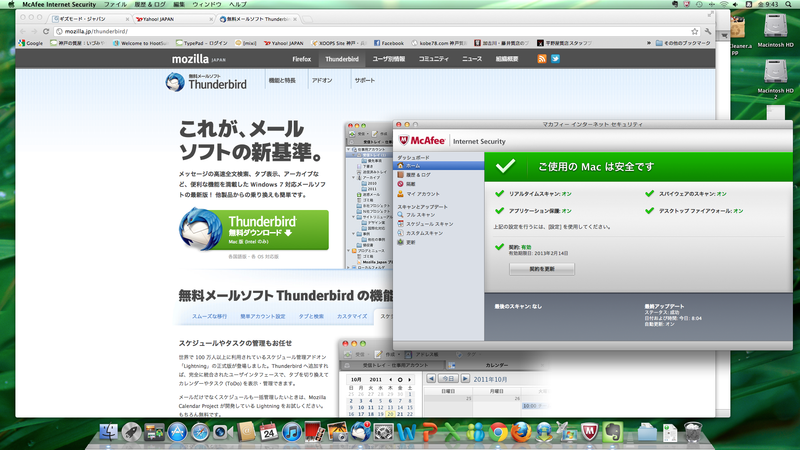Open Macintosh HD drive on desktop
This screenshot has height=450, width=800.
(x=775, y=31)
